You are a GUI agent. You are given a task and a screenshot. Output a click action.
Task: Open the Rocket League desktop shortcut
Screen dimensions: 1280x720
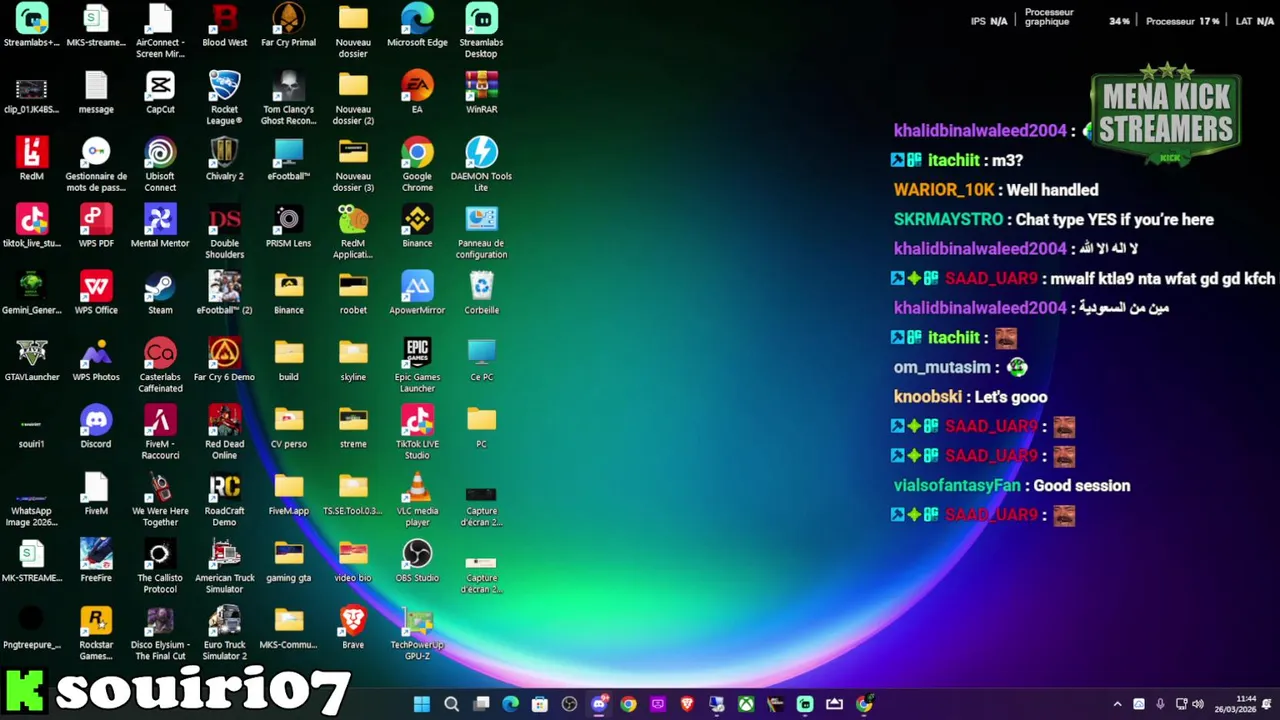click(224, 98)
